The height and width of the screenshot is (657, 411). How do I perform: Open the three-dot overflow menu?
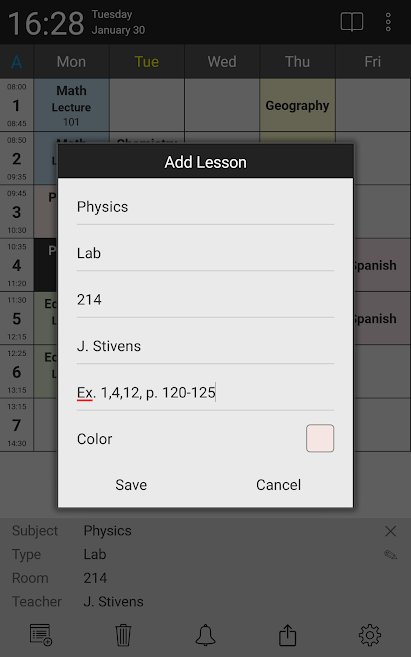388,22
